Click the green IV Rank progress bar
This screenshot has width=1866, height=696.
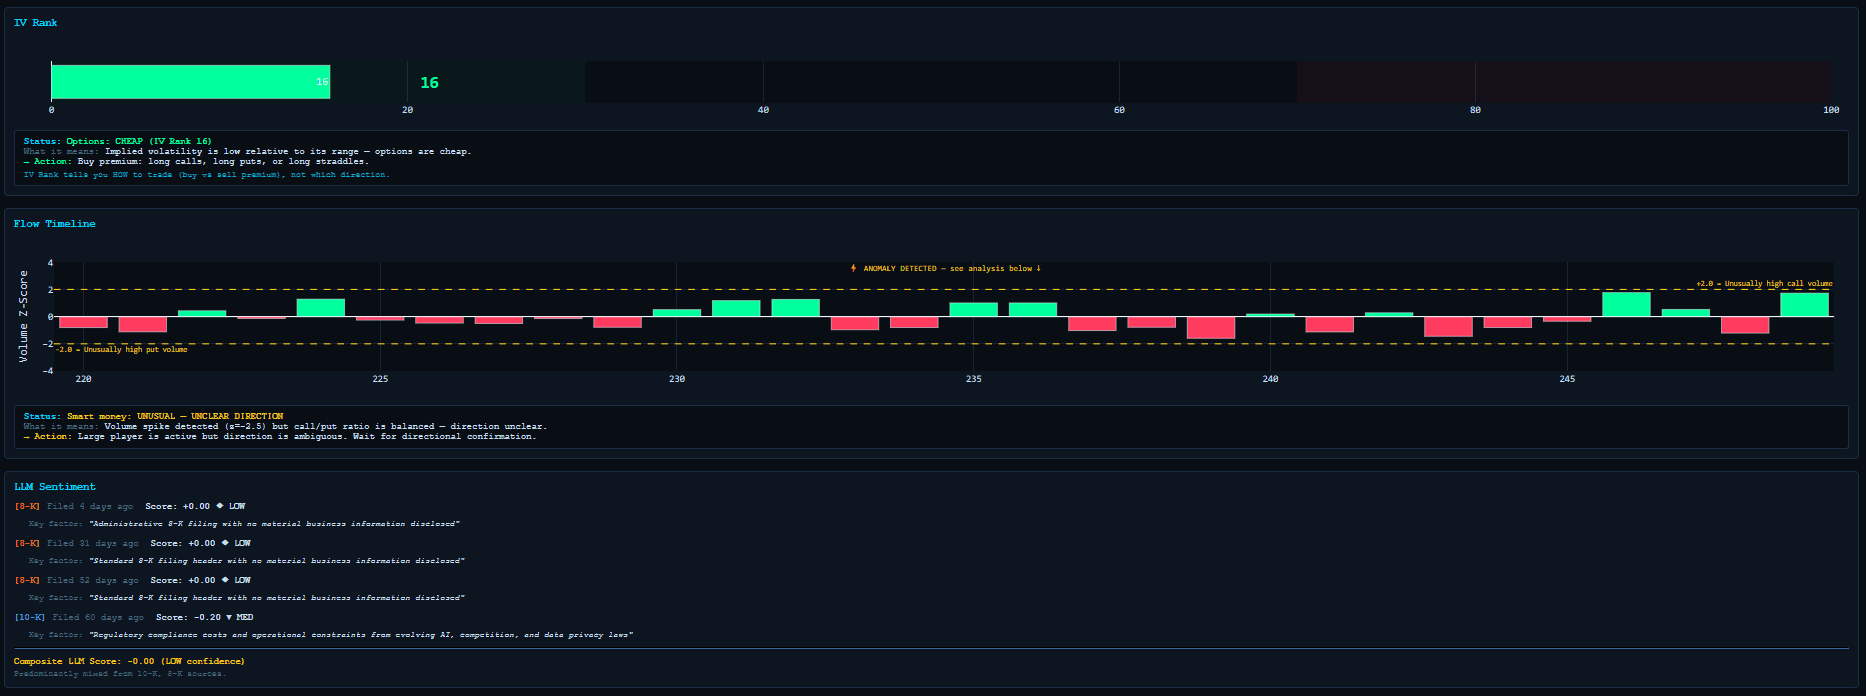pyautogui.click(x=190, y=82)
